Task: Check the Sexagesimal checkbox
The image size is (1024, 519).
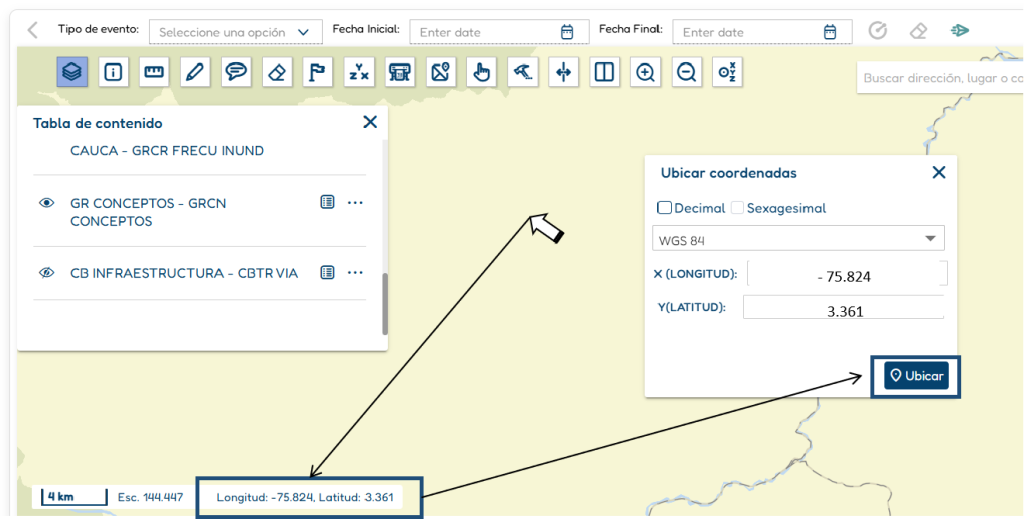Action: [x=737, y=208]
